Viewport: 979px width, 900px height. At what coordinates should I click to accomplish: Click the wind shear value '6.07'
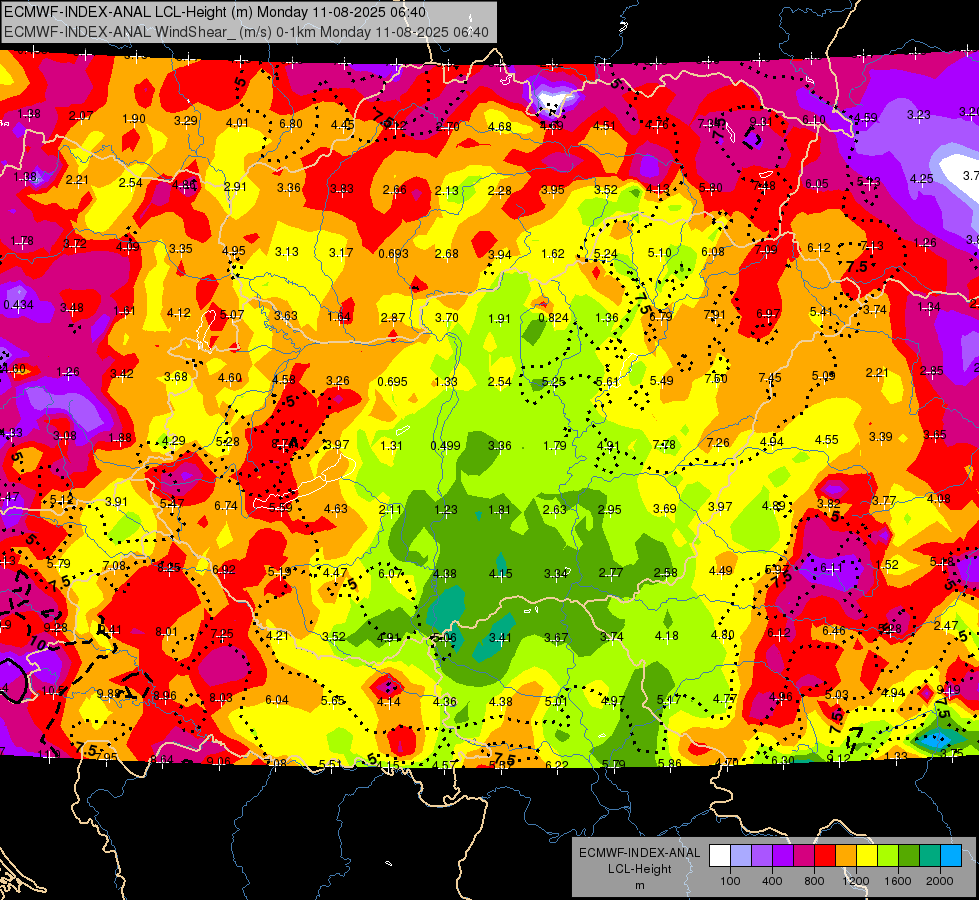click(x=390, y=573)
